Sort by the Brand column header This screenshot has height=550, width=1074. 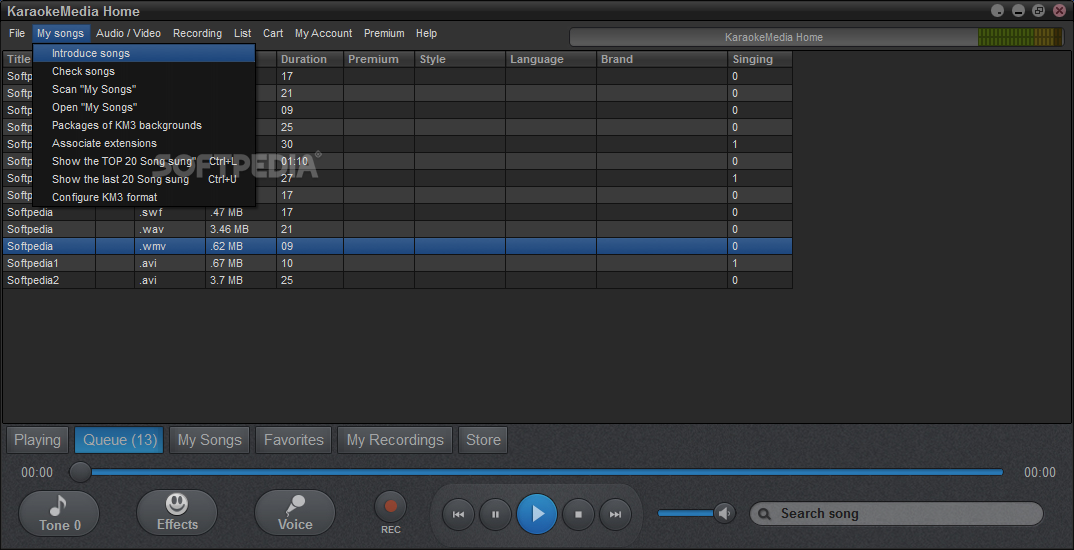662,60
